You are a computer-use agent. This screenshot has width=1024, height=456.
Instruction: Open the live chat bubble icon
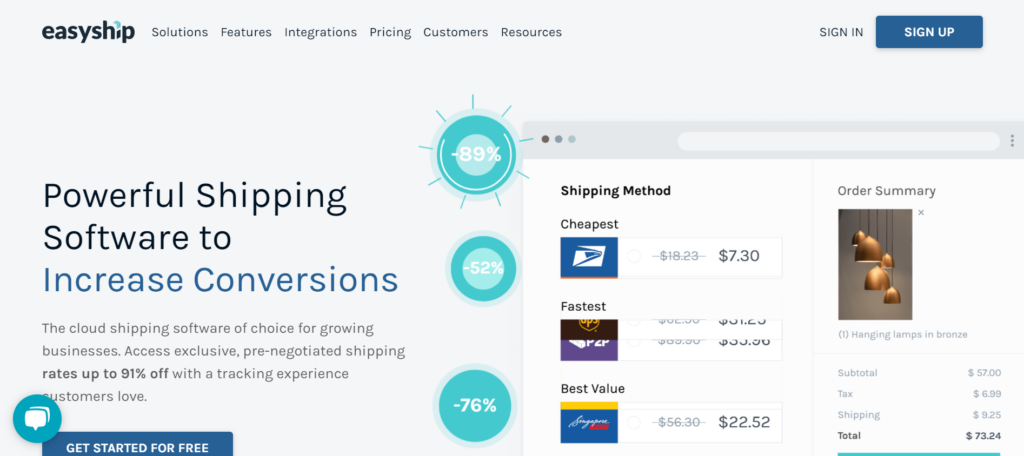point(37,419)
